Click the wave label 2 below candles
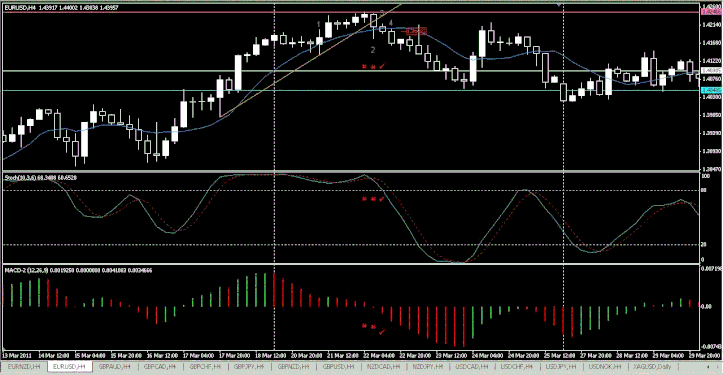Screen dimensions: 723x375 pyautogui.click(x=373, y=50)
